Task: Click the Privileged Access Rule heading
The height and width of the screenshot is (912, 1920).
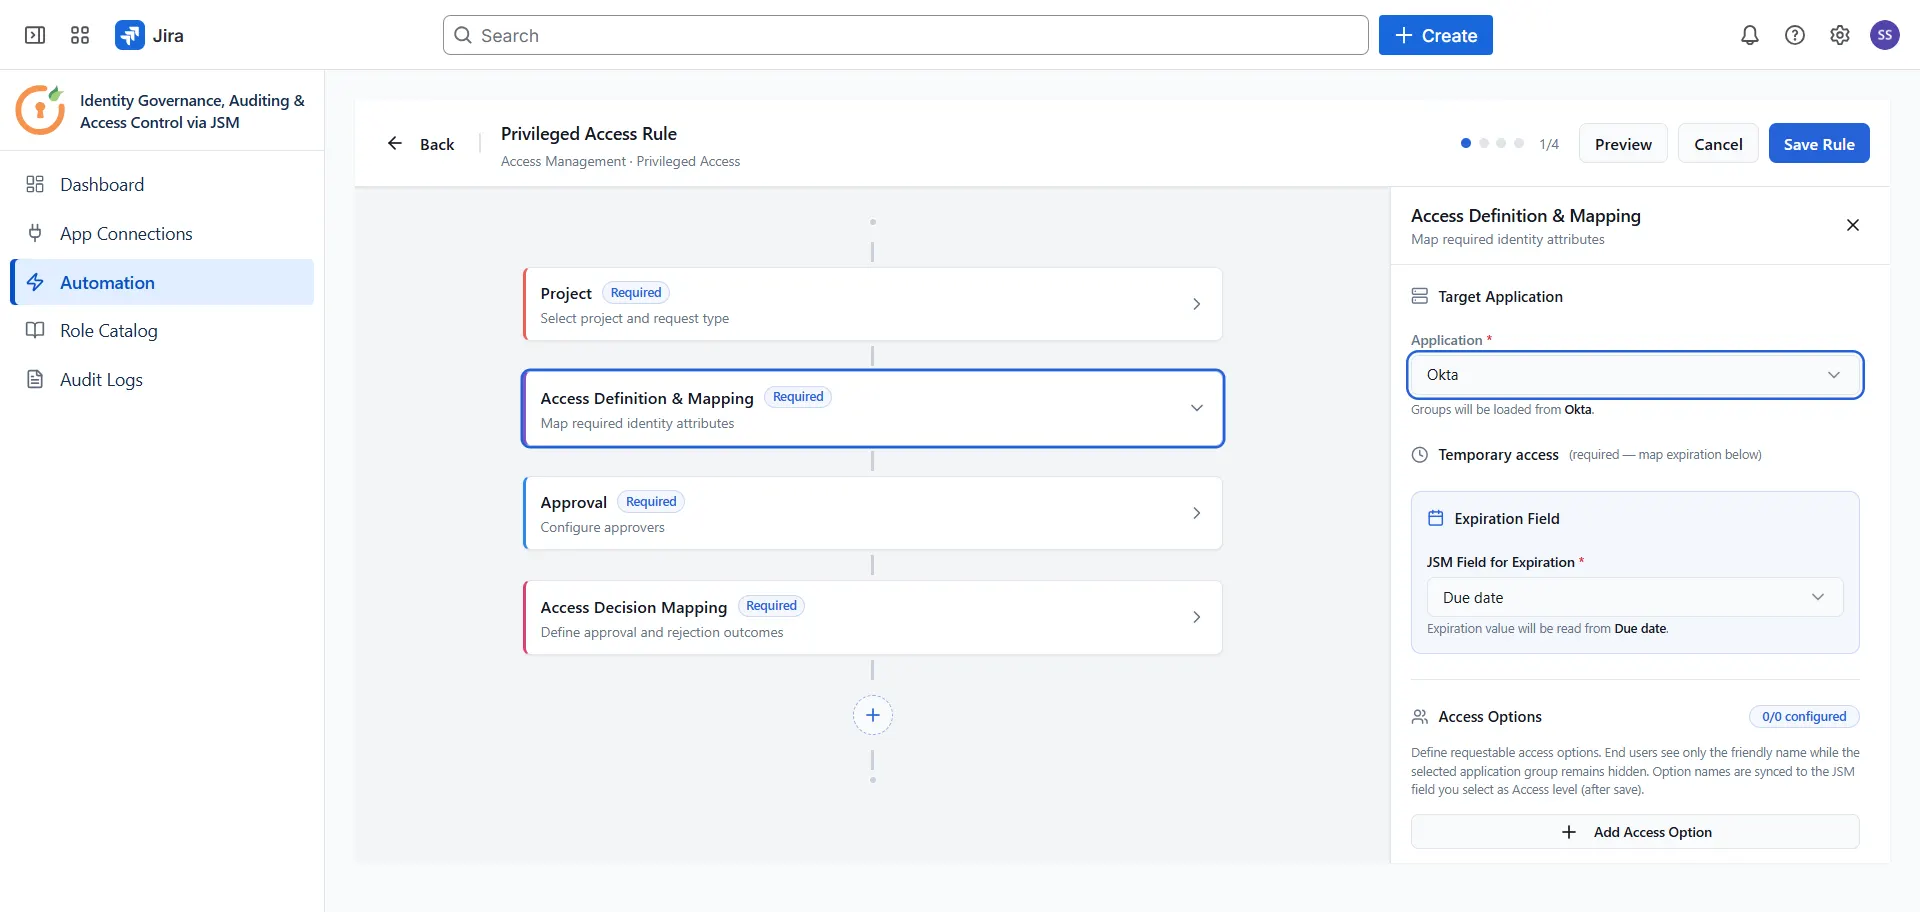Action: point(589,133)
